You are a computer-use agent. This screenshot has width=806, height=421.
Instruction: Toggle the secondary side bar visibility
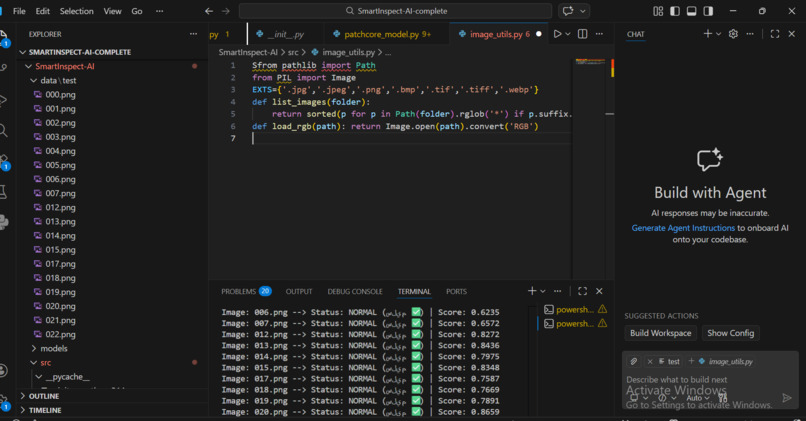708,11
